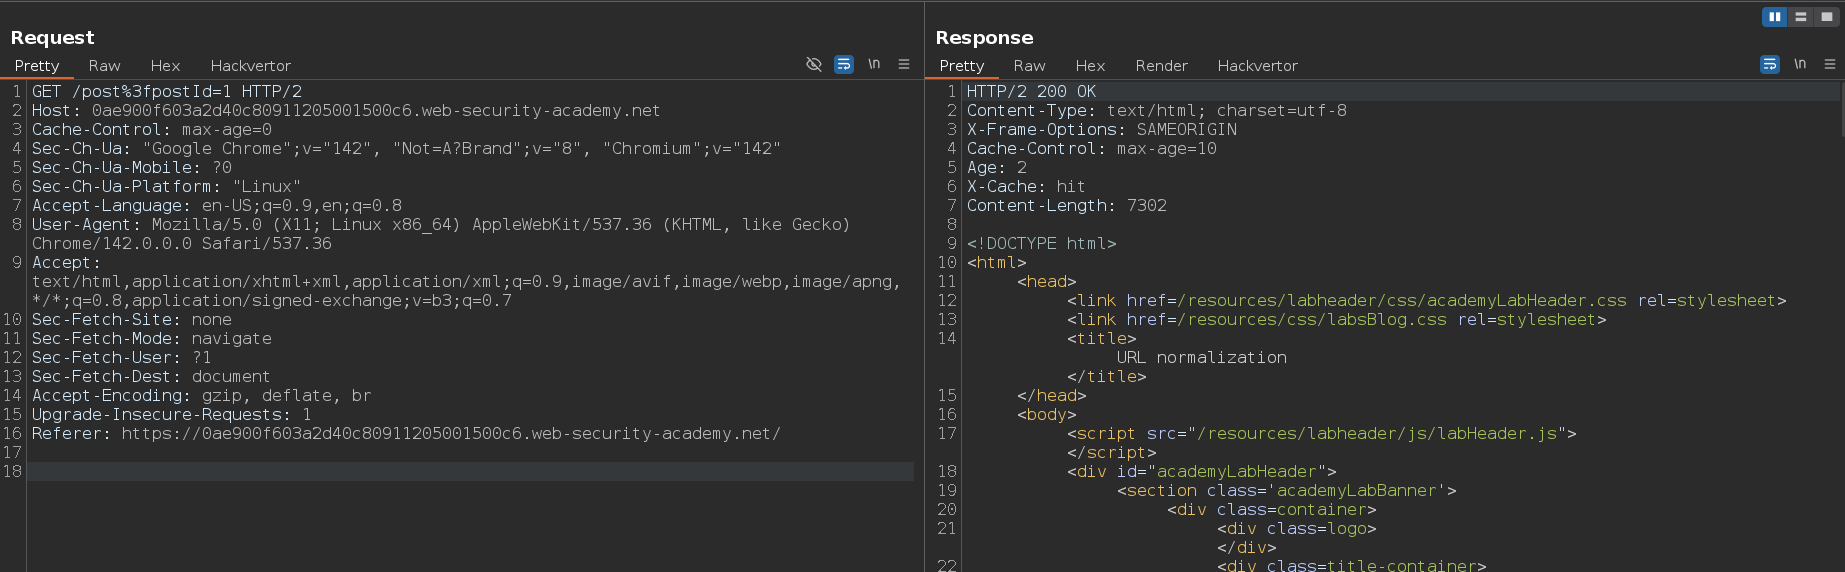Open Response Hackvertor tab

(1257, 66)
